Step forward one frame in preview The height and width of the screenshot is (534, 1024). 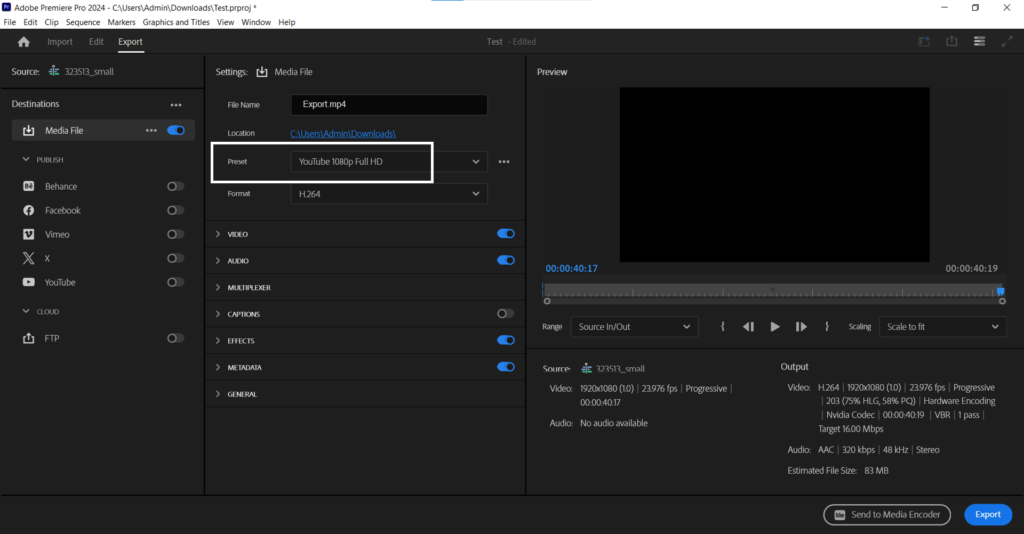[801, 327]
